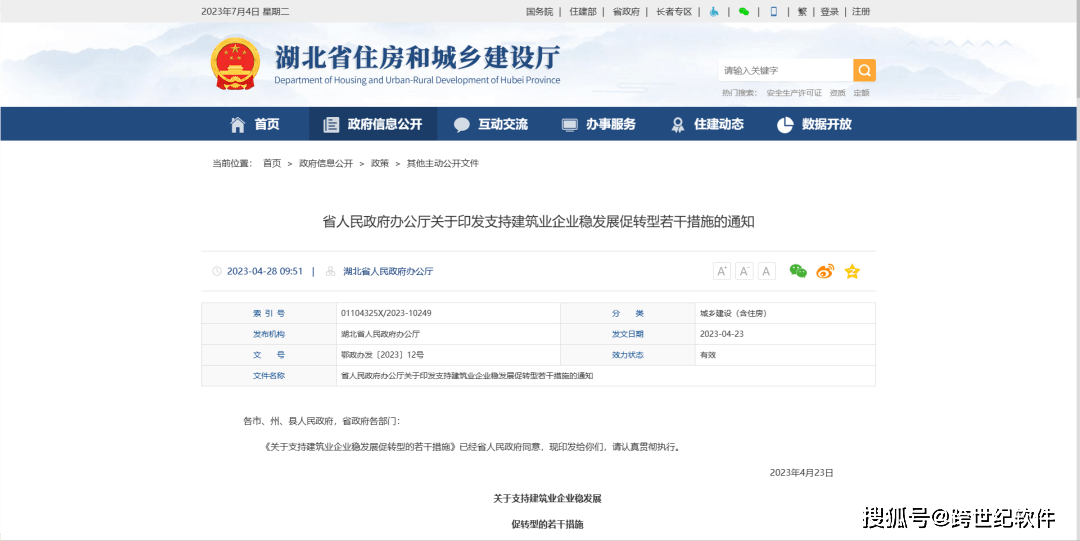1080x541 pixels.
Task: Click the source 湖北省人民政府办公厅 near date
Action: 388,272
